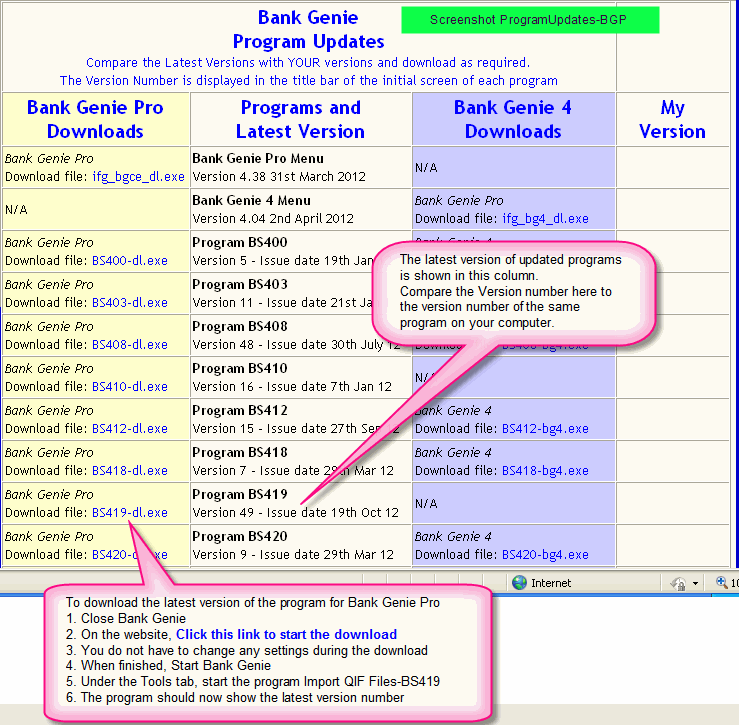This screenshot has height=725, width=739.
Task: Click Program BS420 title text
Action: point(240,536)
